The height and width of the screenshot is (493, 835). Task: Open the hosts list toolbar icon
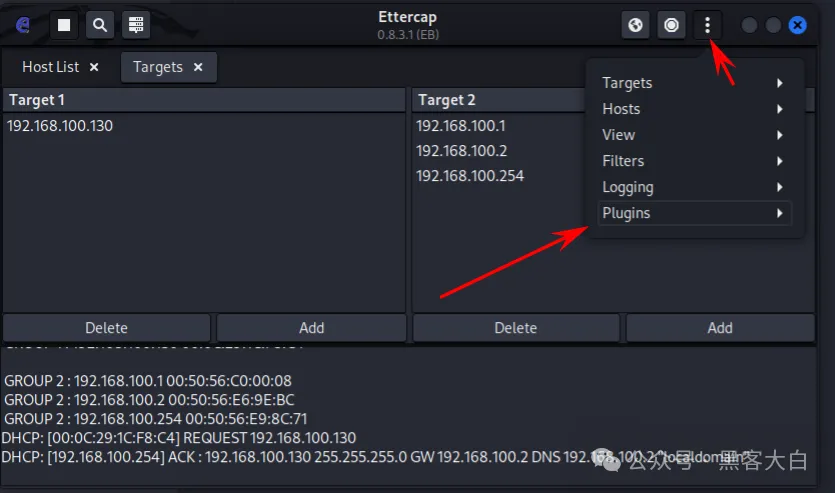[x=136, y=25]
